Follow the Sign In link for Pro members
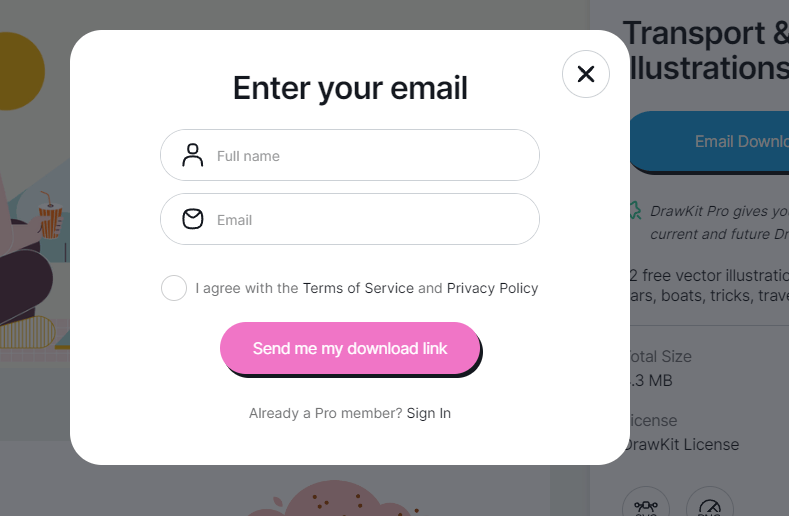The height and width of the screenshot is (516, 789). [428, 413]
